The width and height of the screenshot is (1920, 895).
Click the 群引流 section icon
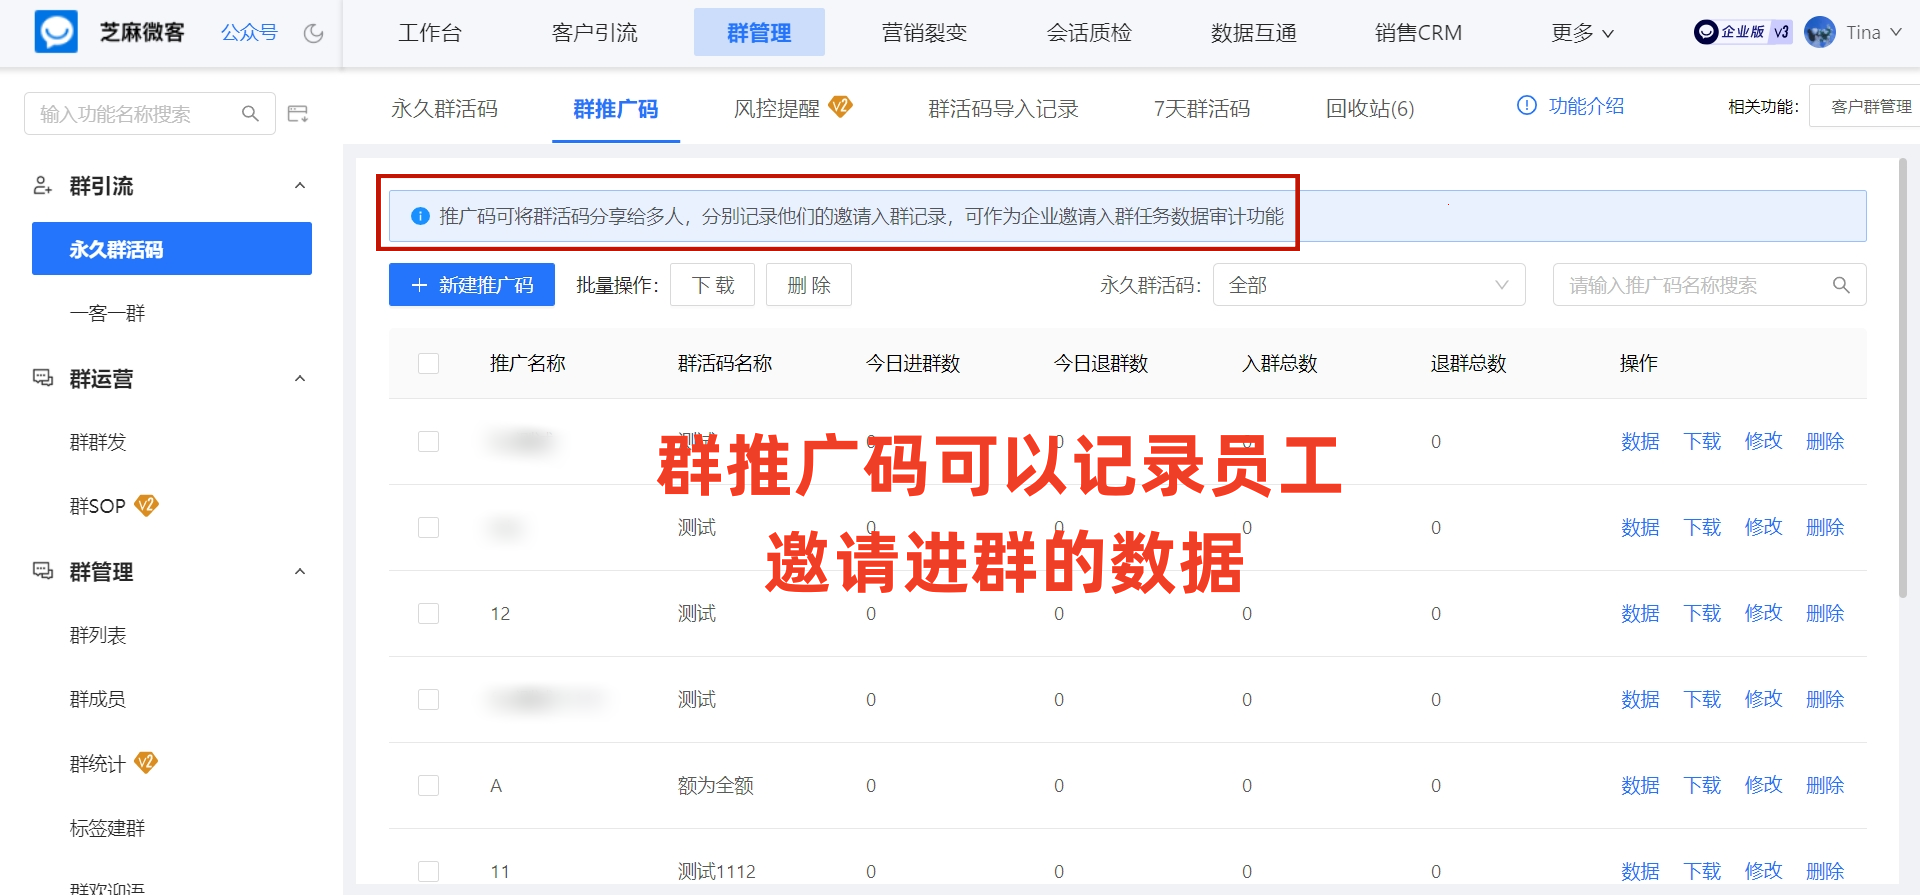(x=43, y=185)
